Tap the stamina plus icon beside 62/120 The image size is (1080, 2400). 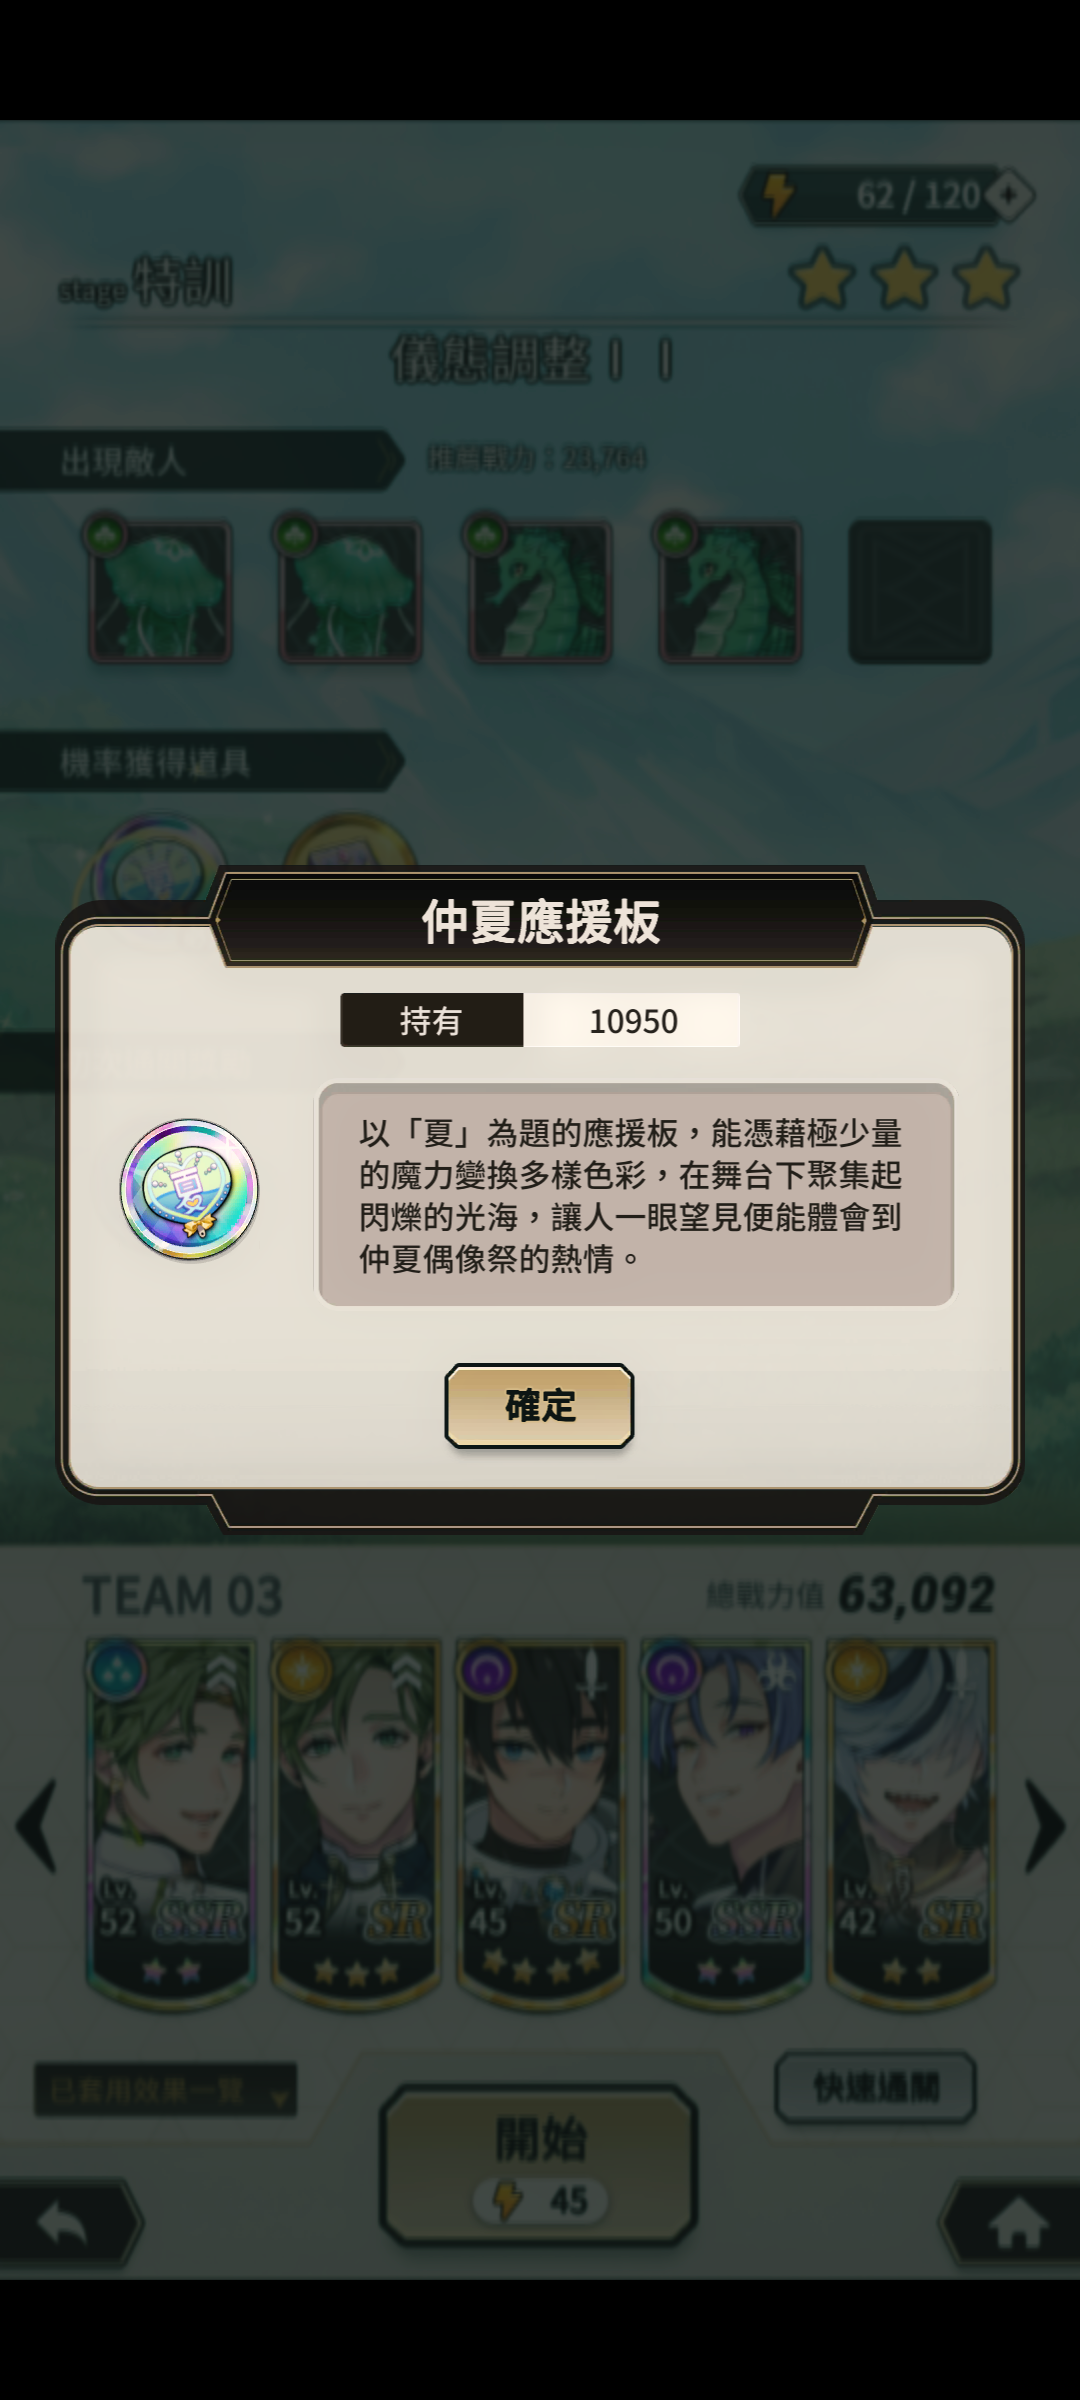1010,195
